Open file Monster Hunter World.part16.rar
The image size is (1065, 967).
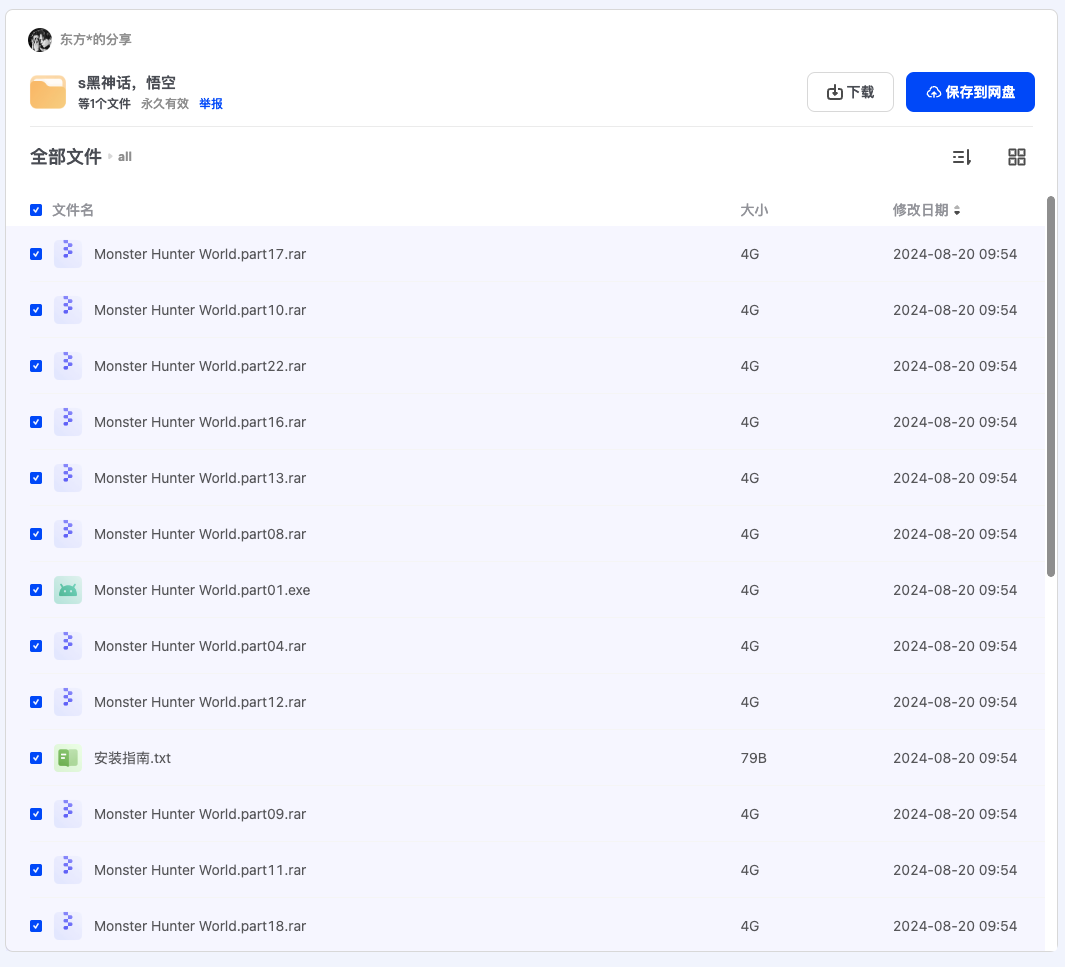(x=200, y=422)
